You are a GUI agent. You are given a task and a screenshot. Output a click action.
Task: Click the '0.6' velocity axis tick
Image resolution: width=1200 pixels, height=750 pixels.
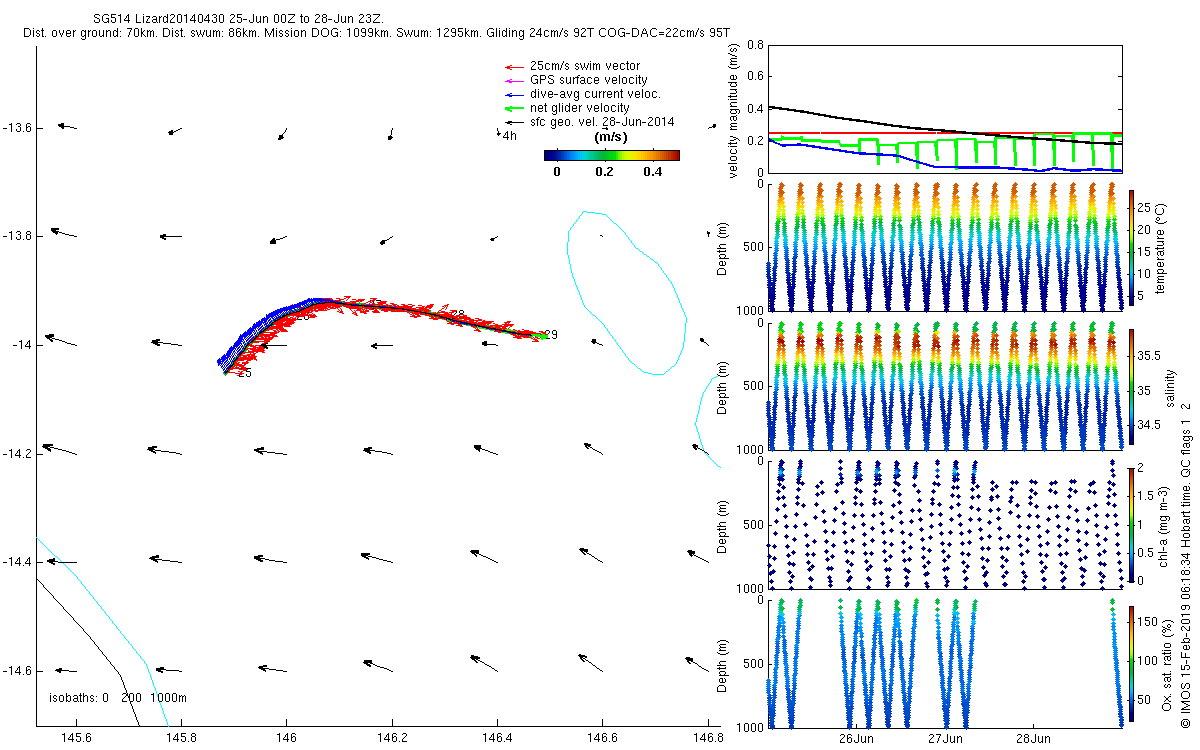point(755,76)
